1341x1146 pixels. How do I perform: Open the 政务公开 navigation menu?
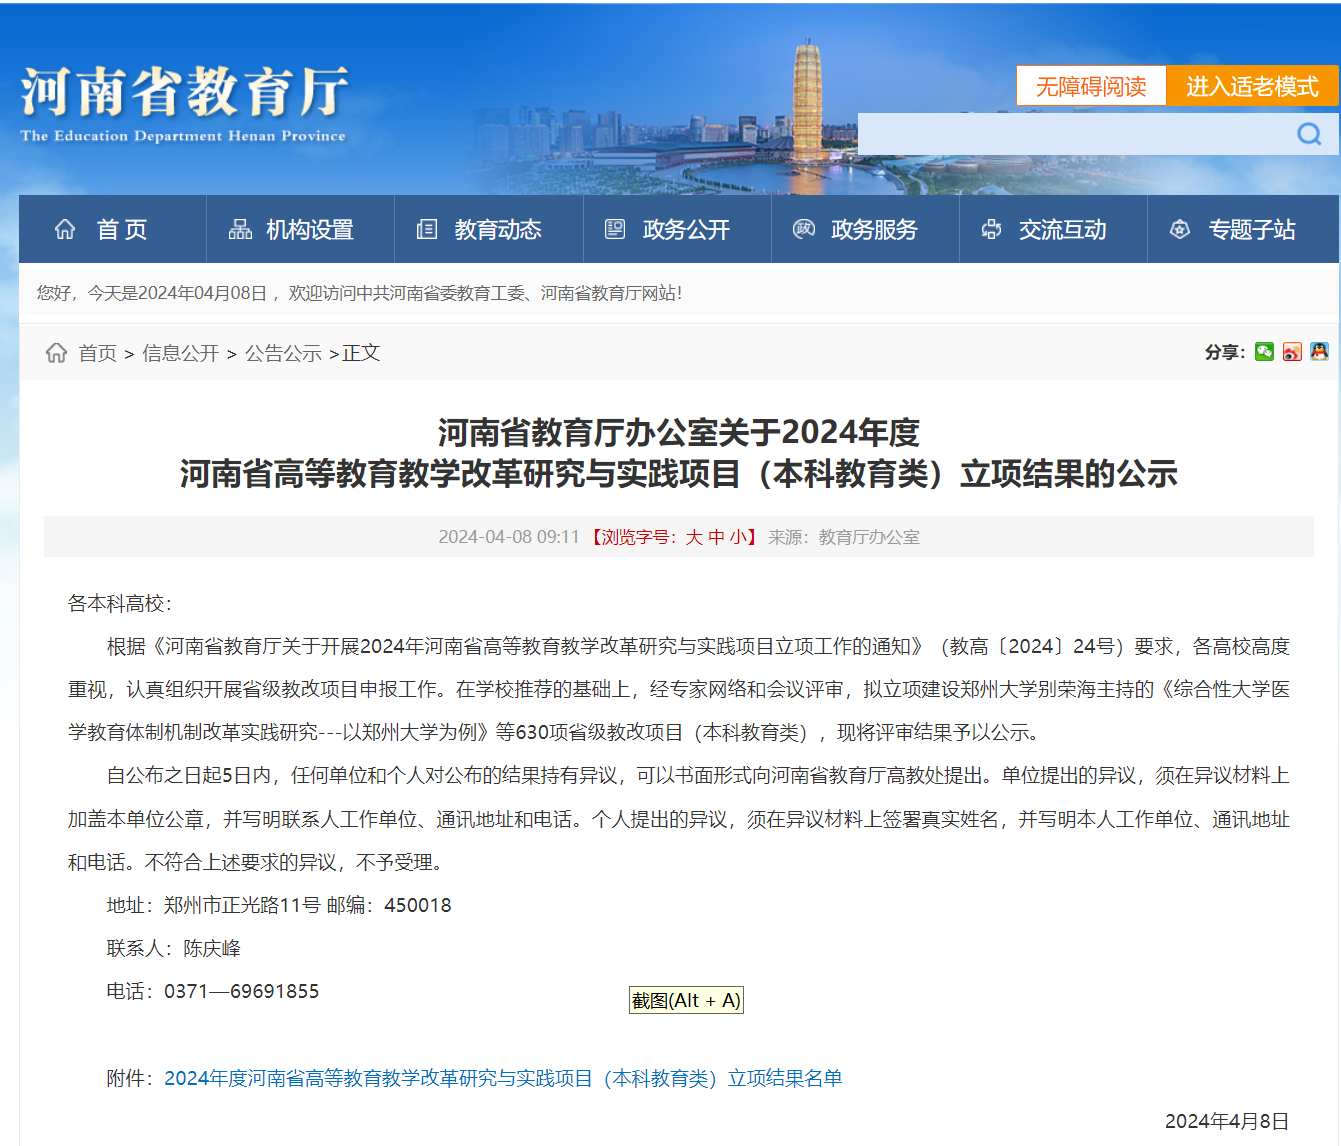coord(685,230)
